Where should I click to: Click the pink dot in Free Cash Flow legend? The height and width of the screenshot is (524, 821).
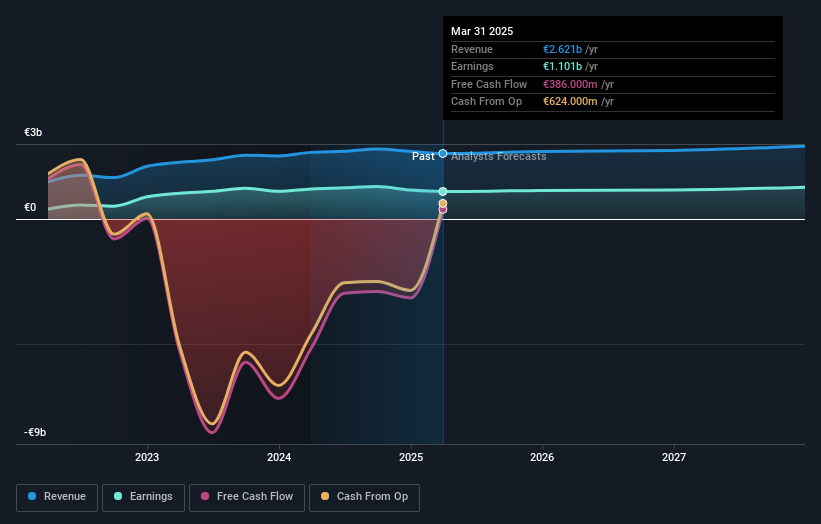(205, 496)
